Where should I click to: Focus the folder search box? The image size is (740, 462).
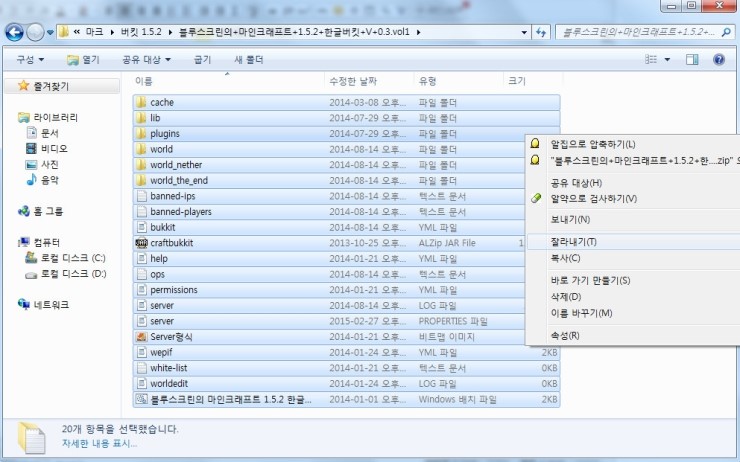(645, 32)
